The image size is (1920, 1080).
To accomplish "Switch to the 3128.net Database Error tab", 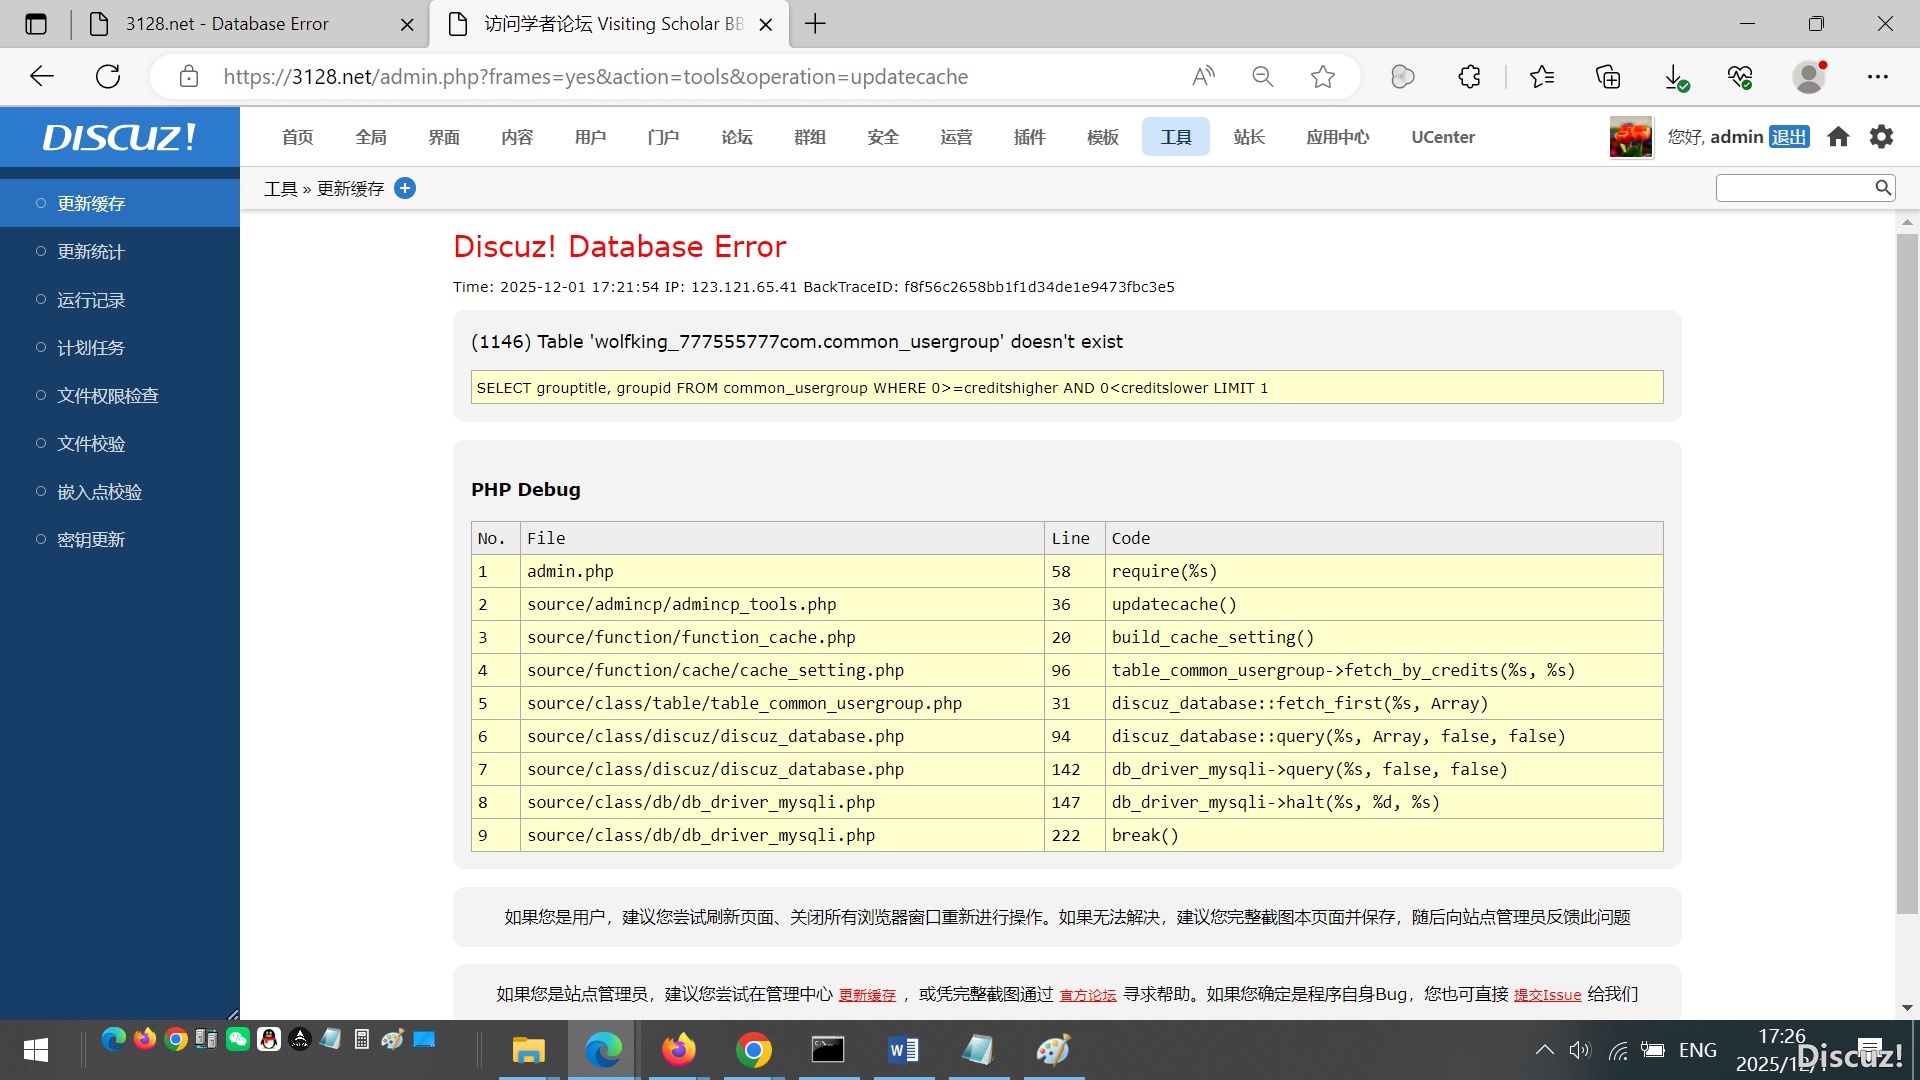I will (x=227, y=24).
